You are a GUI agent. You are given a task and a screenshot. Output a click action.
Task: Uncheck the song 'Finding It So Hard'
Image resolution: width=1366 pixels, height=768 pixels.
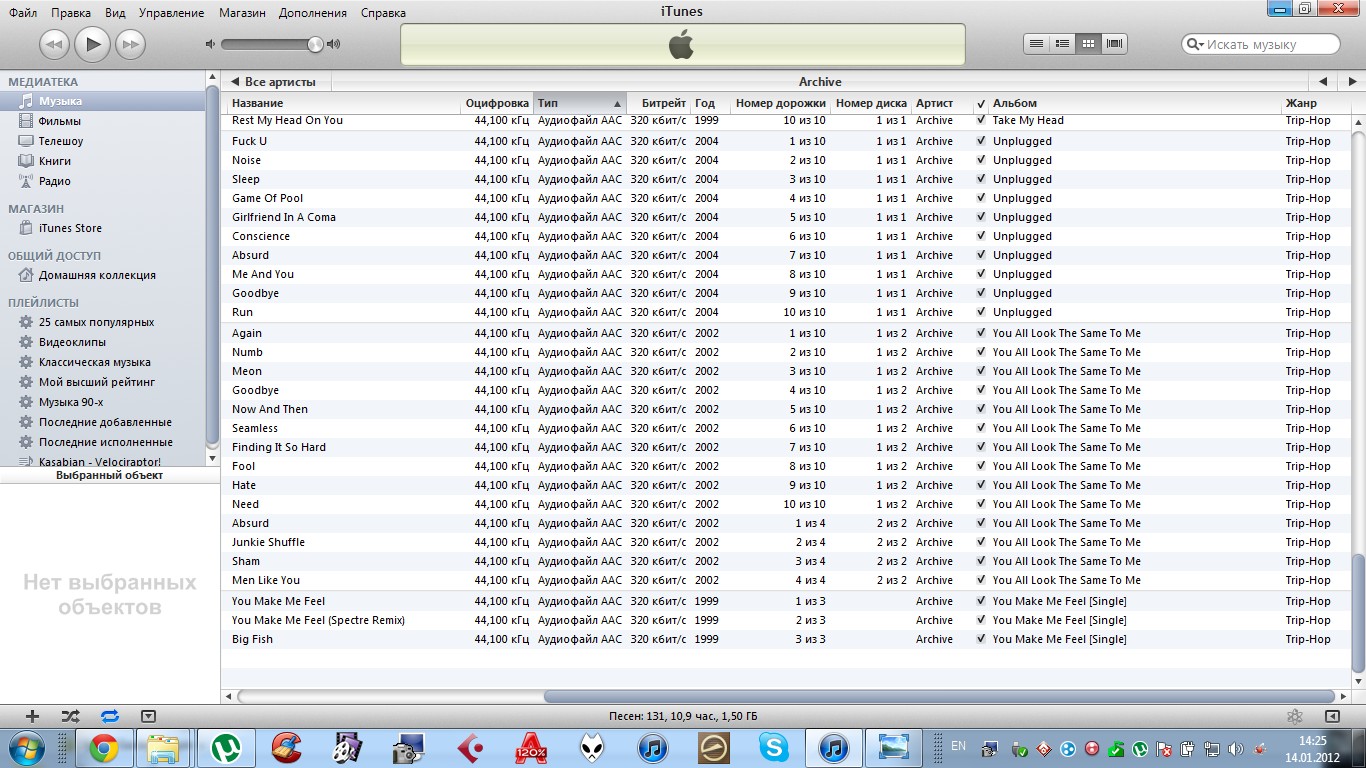coord(981,447)
